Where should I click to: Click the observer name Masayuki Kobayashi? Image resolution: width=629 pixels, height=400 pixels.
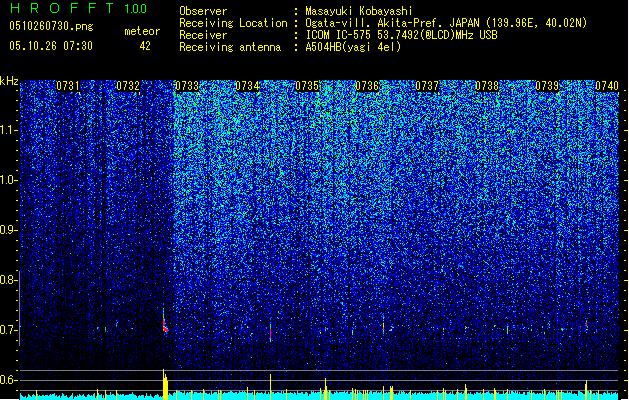pyautogui.click(x=359, y=11)
